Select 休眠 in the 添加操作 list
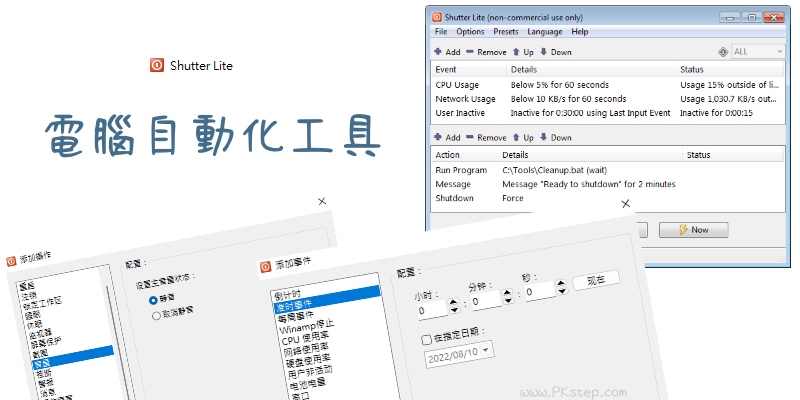800x400 pixels. pos(34,323)
